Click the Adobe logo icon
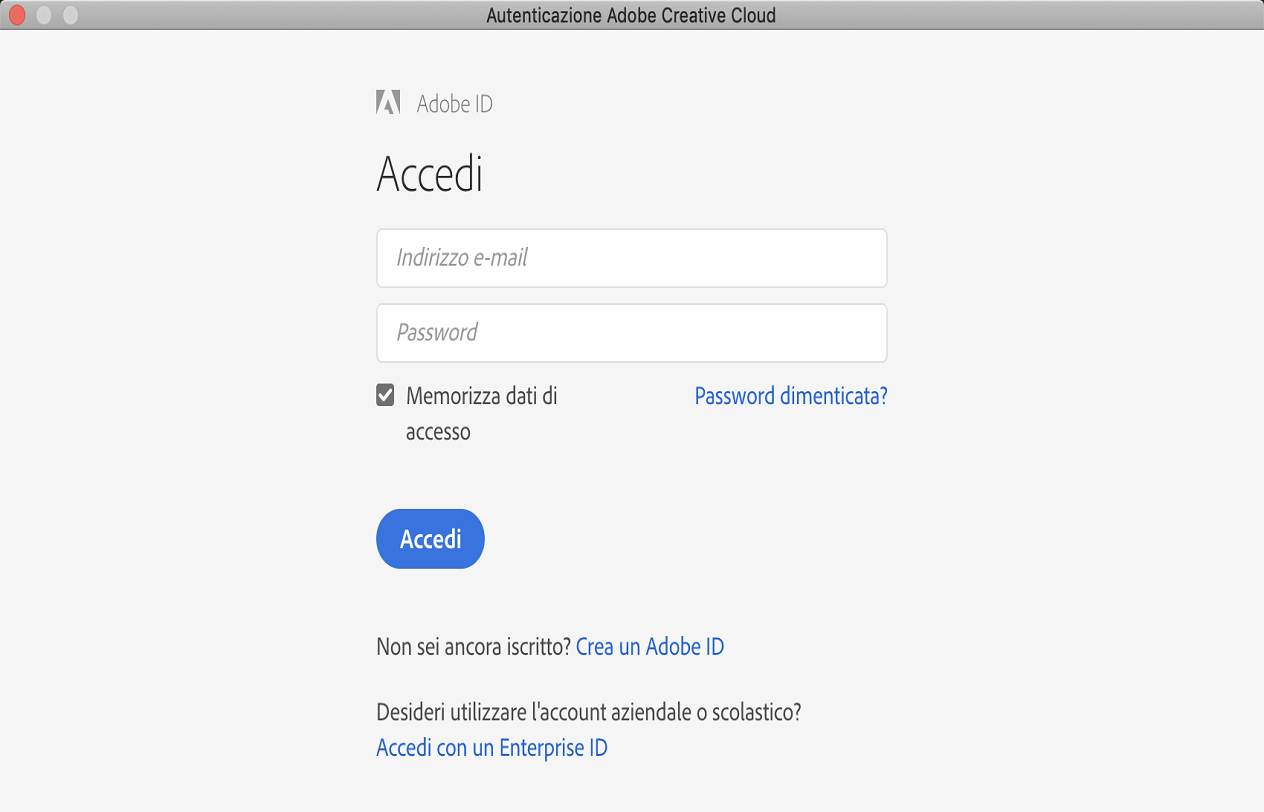This screenshot has height=812, width=1264. point(388,103)
